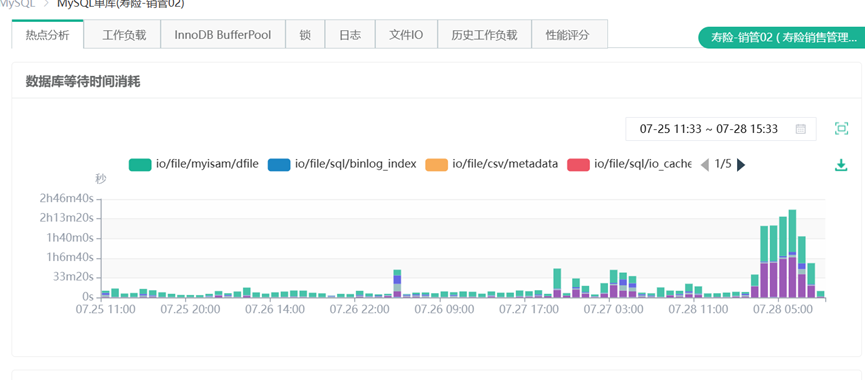Click the 07.26 14:00 x-axis label

[x=275, y=309]
